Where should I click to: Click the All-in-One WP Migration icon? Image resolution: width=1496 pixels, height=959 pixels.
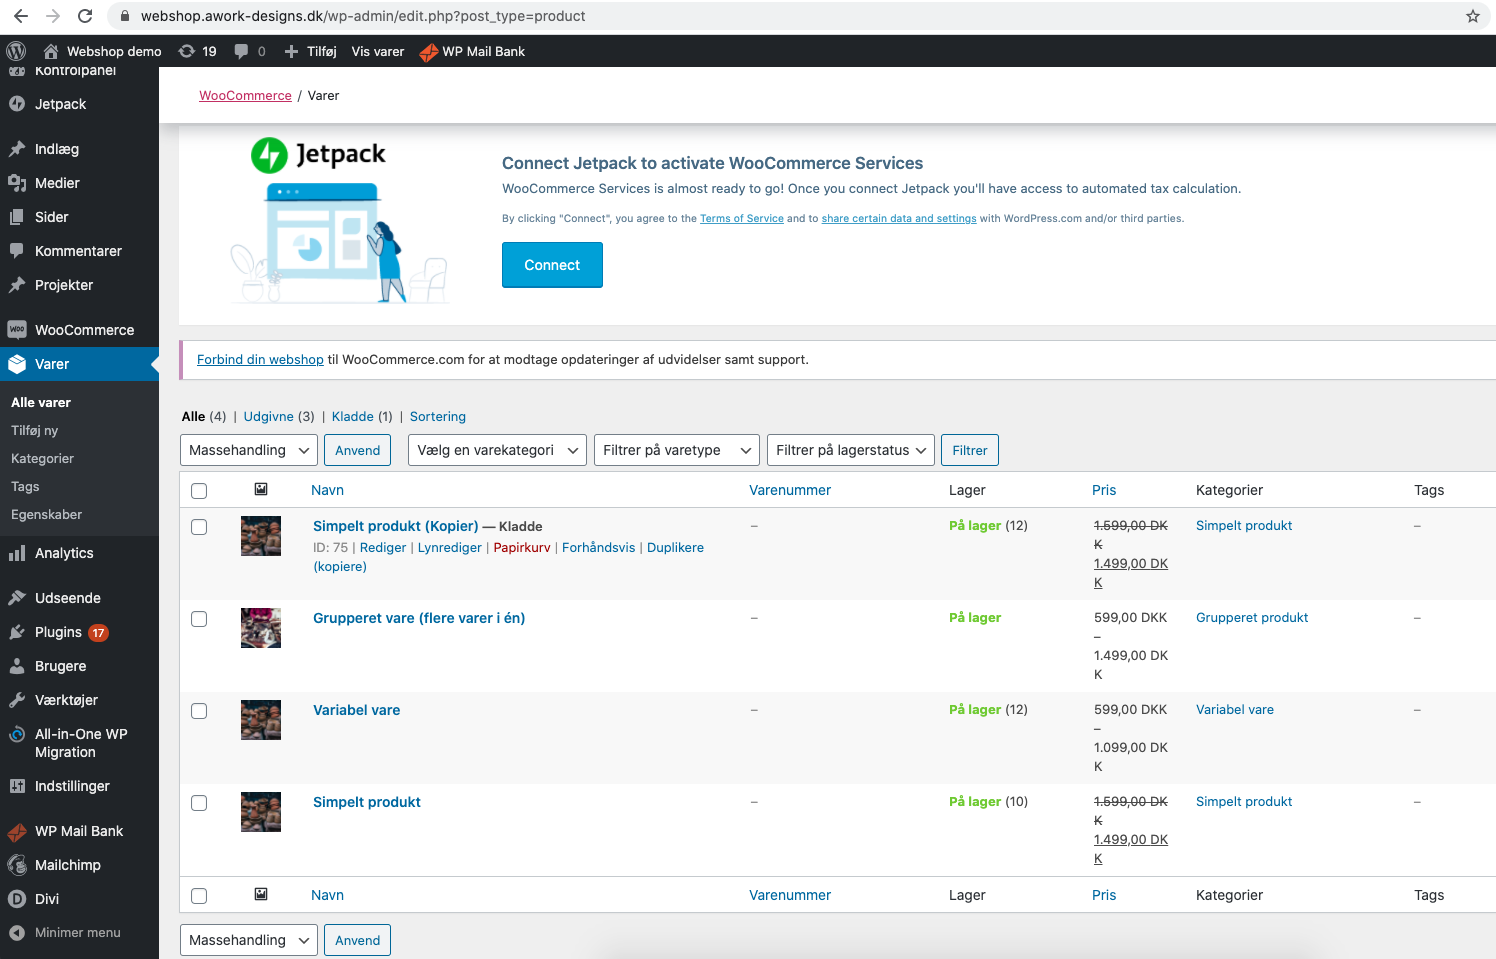(x=17, y=734)
